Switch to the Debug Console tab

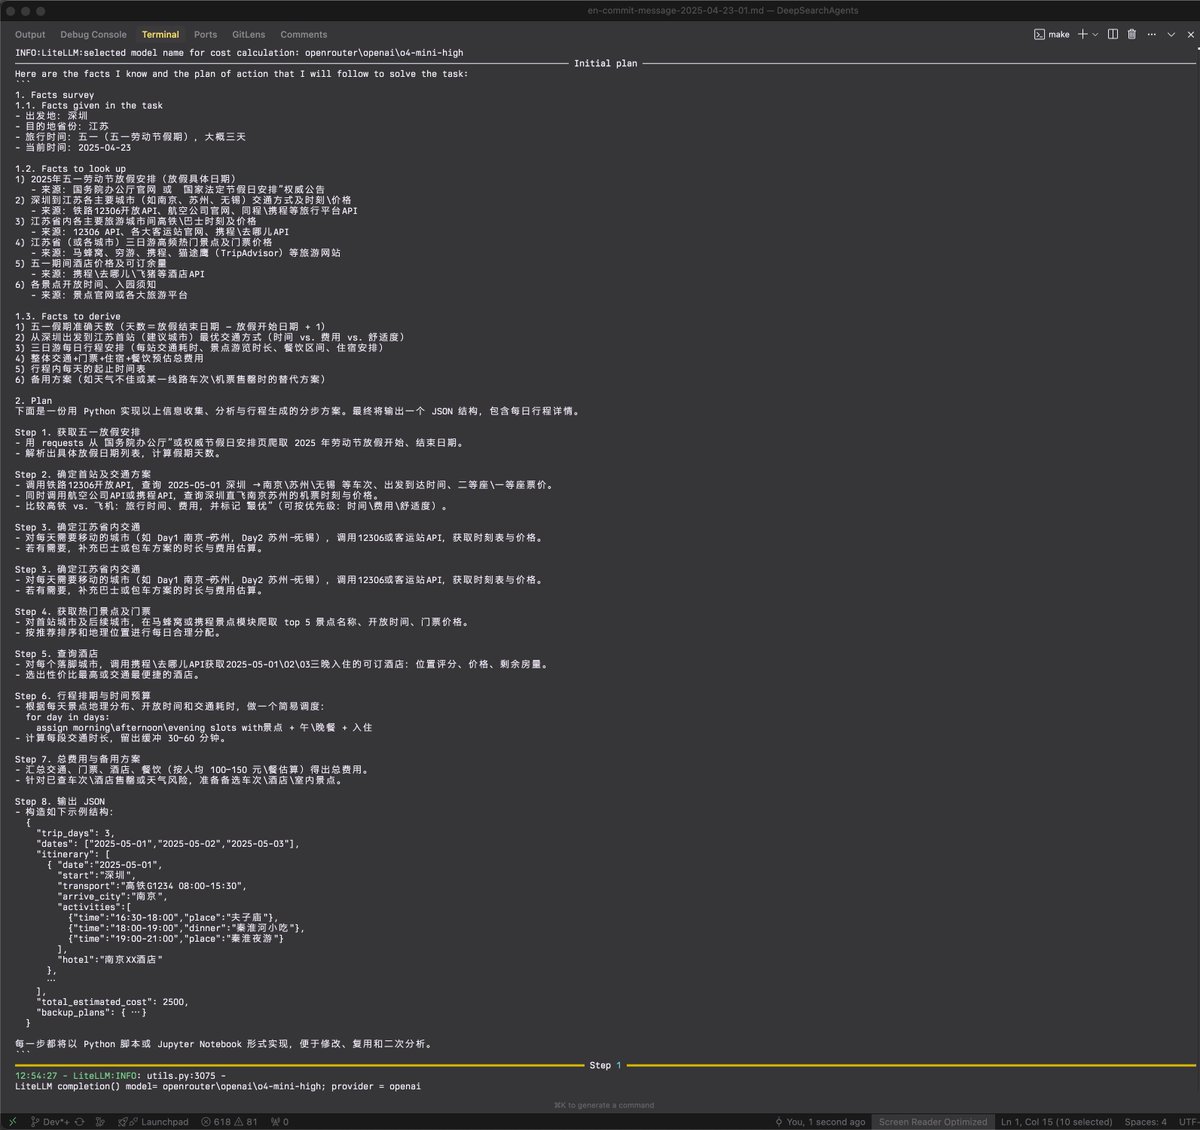[x=93, y=33]
